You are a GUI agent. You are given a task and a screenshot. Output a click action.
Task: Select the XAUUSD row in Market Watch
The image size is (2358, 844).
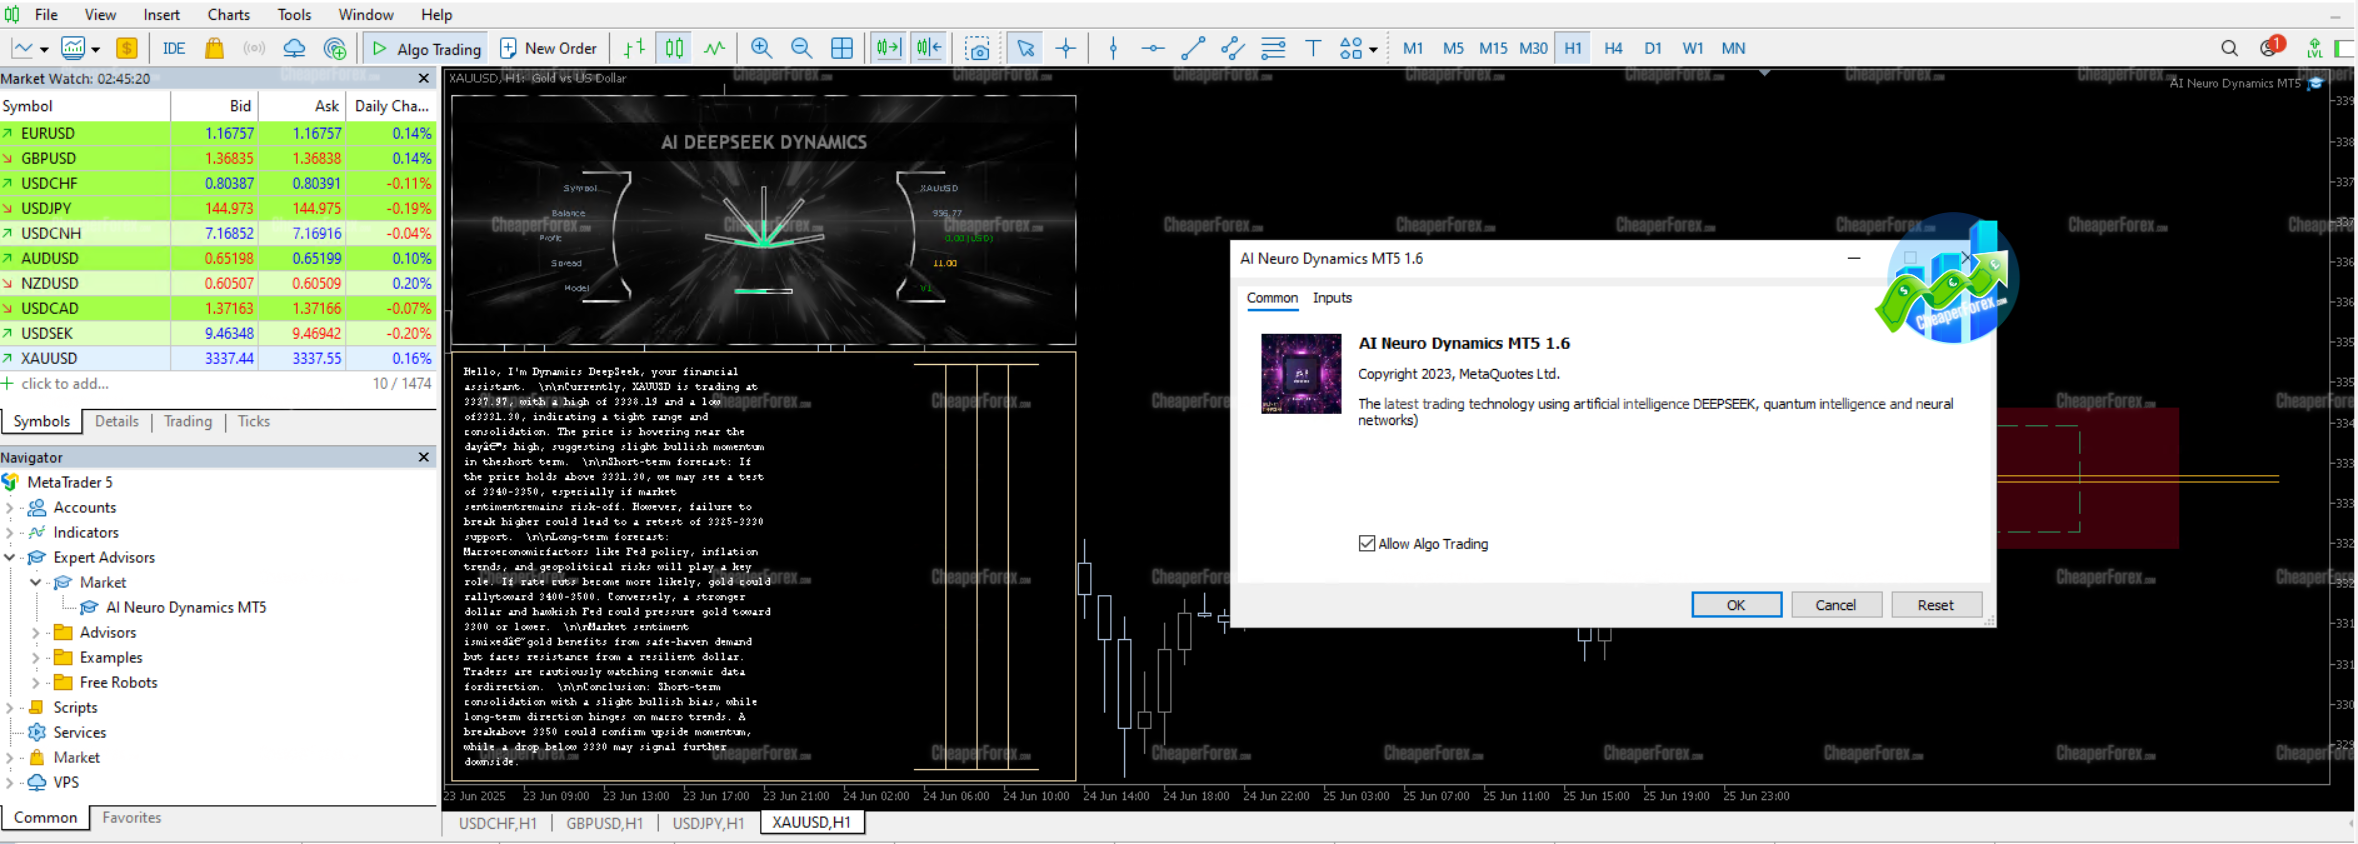point(217,358)
